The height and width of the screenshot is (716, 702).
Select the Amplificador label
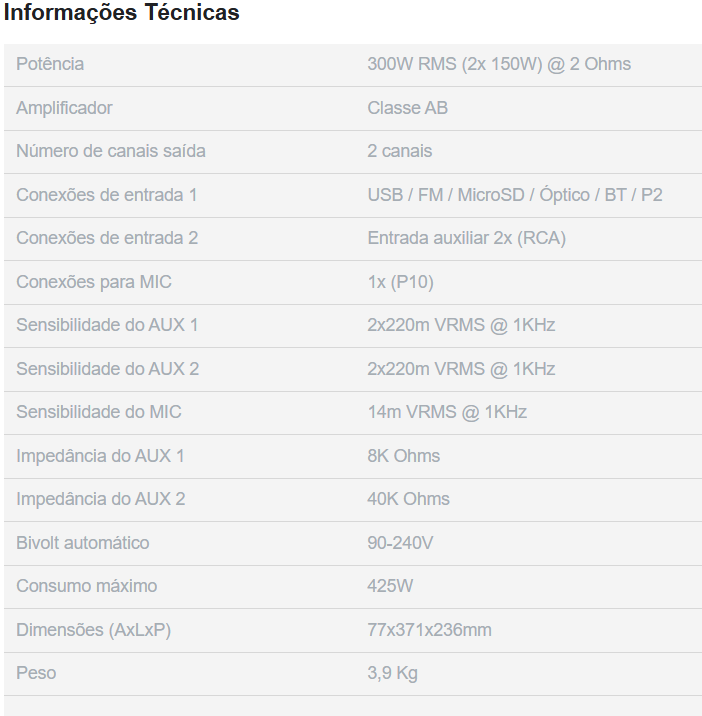(64, 108)
